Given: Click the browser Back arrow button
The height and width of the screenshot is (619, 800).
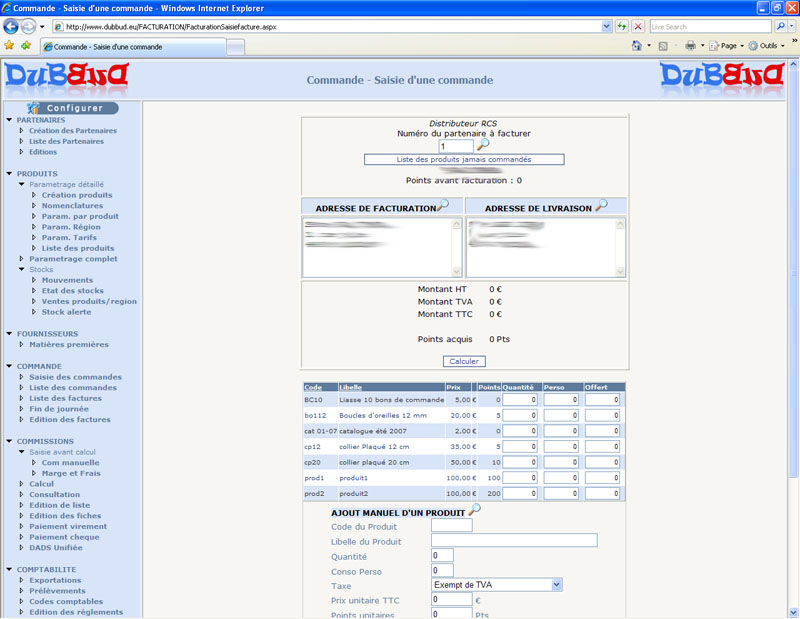Looking at the screenshot, I should click(x=12, y=26).
